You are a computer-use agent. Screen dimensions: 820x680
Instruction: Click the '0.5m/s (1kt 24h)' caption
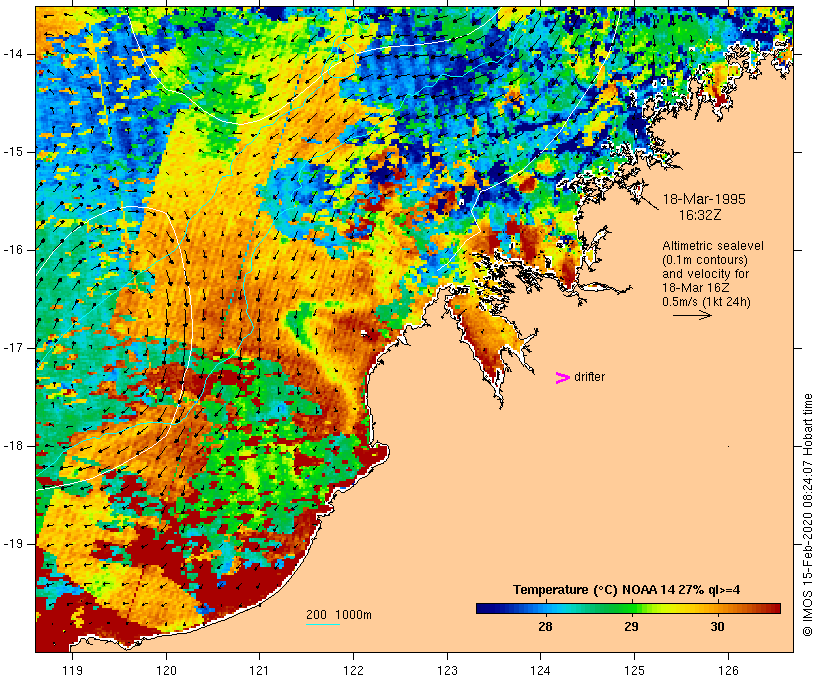coord(706,302)
